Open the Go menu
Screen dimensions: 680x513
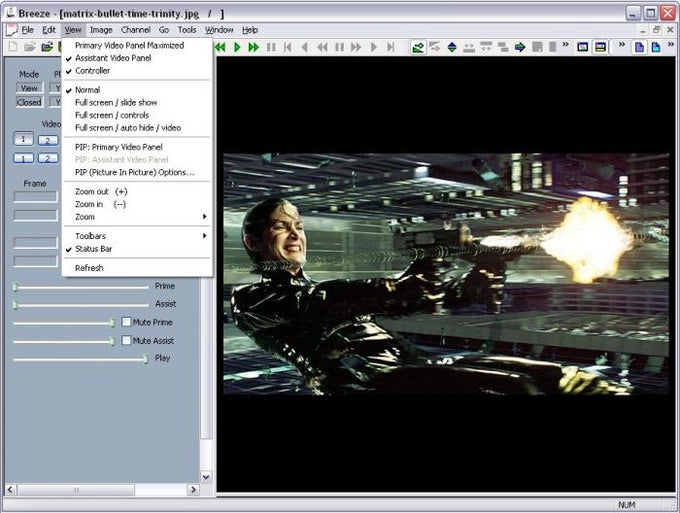164,30
